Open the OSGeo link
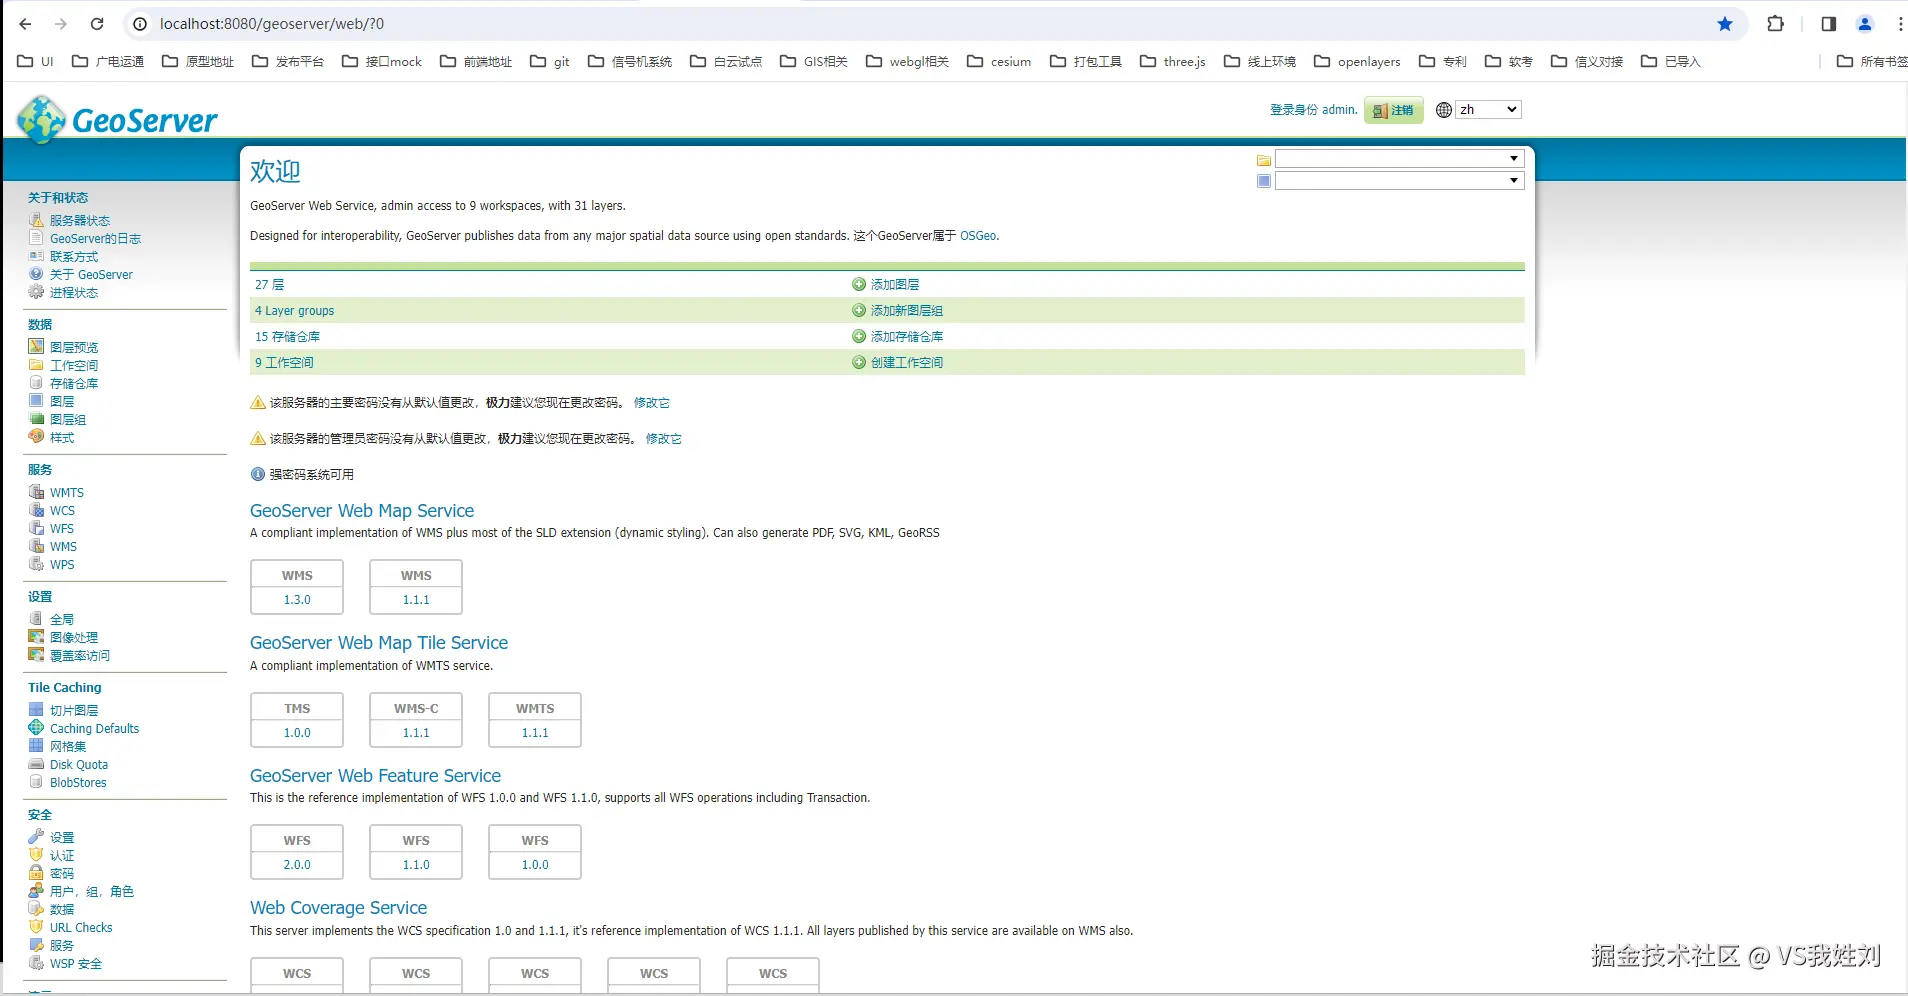Screen dimensions: 1908x996 (x=978, y=236)
